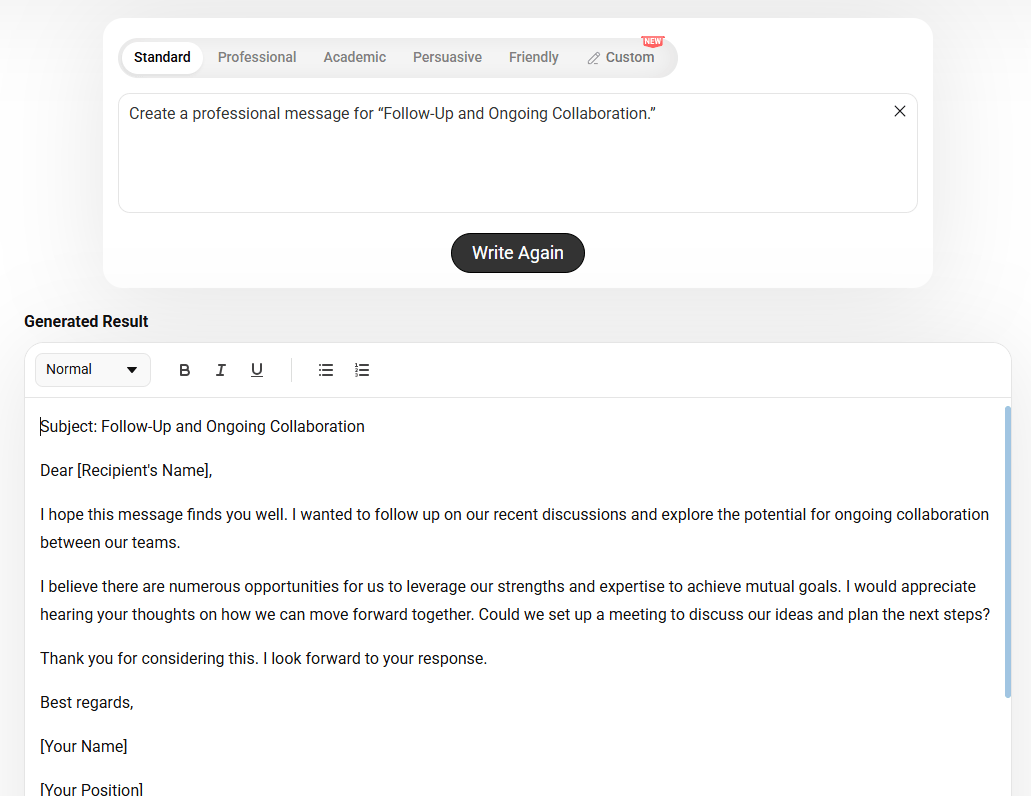Viewport: 1031px width, 796px height.
Task: Pick the Friendly tone tab
Action: tap(534, 57)
